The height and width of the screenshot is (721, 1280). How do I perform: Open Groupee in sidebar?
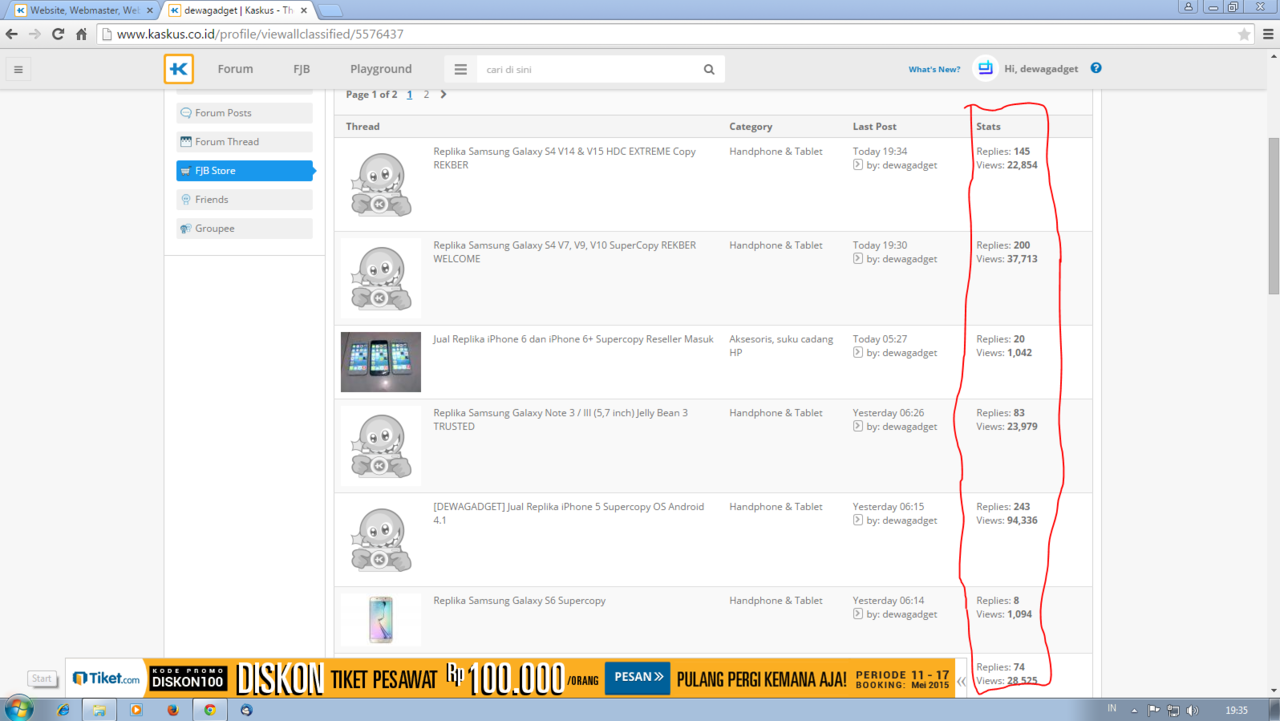244,229
